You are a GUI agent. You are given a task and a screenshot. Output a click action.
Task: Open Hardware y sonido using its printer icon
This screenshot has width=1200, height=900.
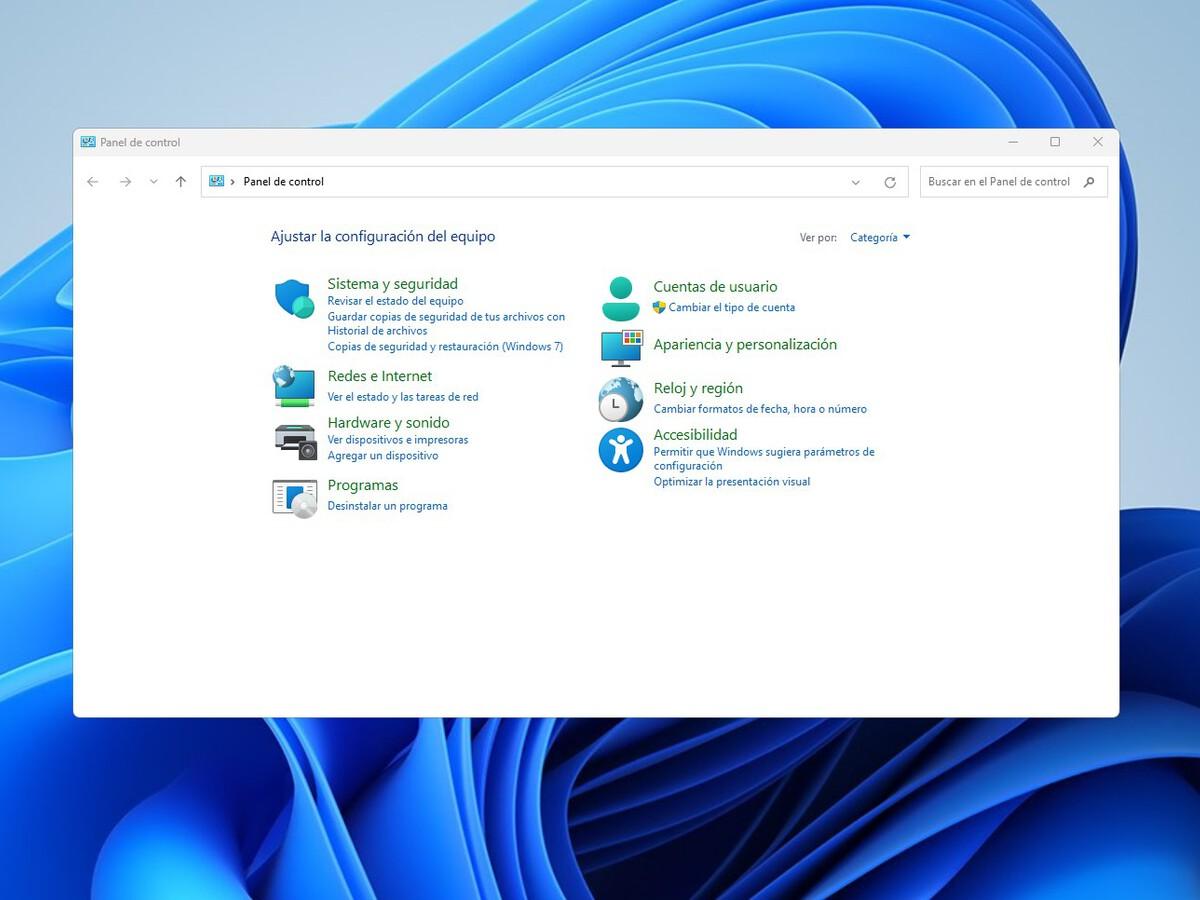293,440
